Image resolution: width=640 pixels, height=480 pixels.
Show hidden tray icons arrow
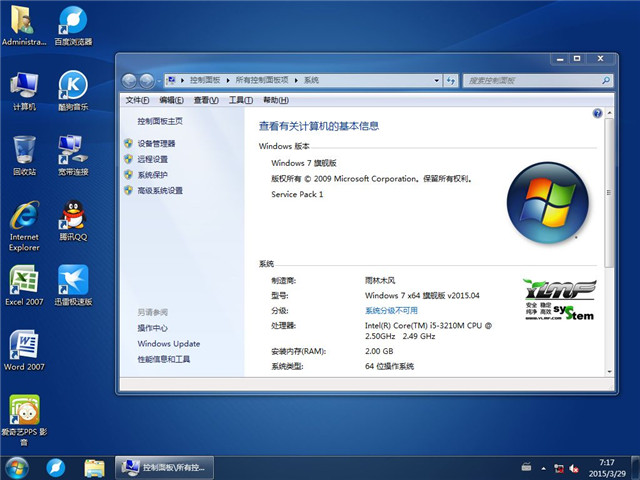pos(543,468)
